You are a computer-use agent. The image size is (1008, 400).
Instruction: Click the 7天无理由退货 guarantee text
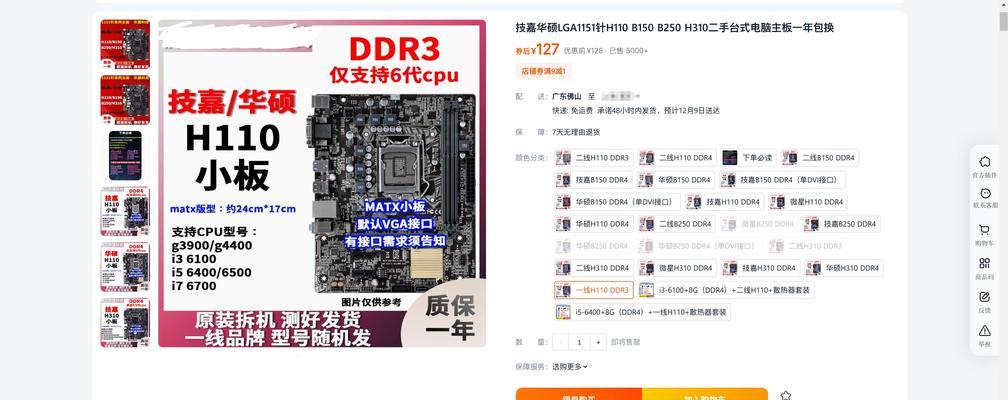click(x=575, y=132)
